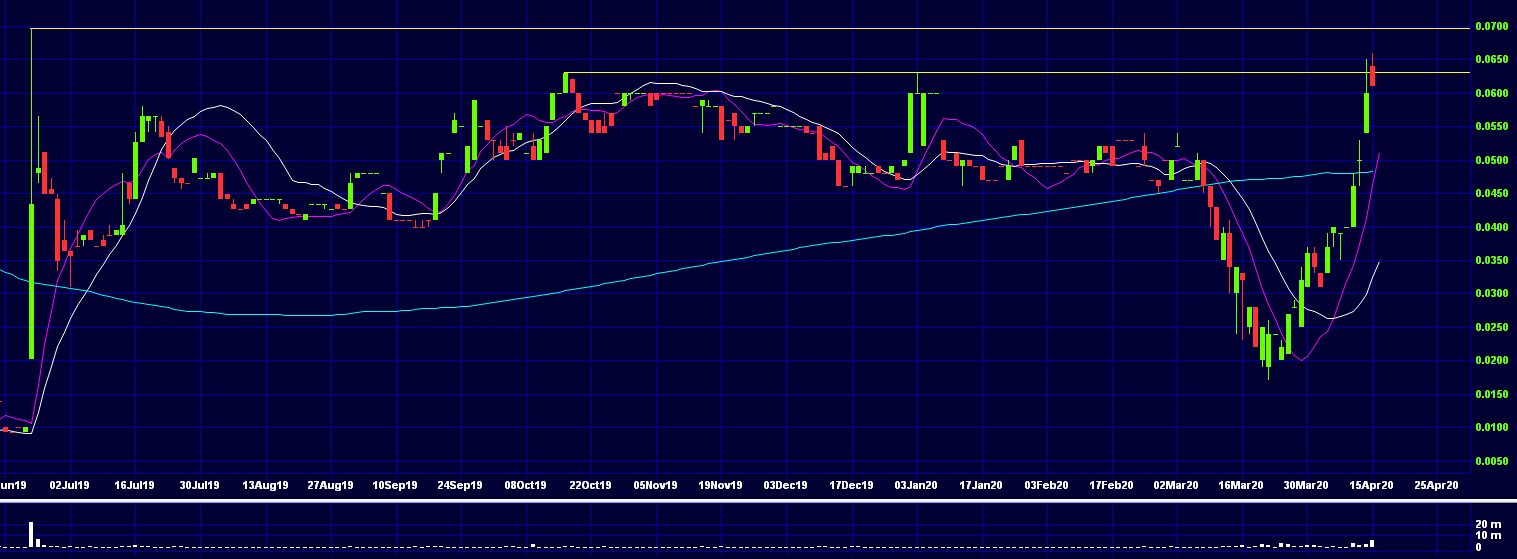Click the 10 m volume scale label
Screen dimensions: 1517x559
[x=1489, y=536]
